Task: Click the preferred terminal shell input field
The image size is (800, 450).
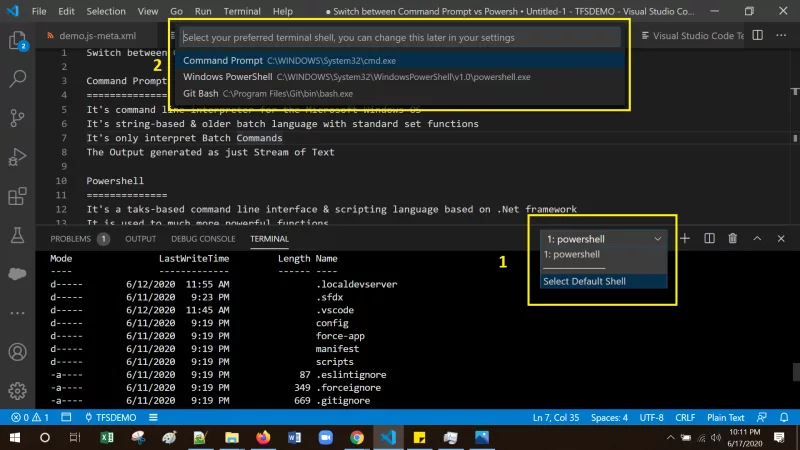Action: click(x=400, y=37)
